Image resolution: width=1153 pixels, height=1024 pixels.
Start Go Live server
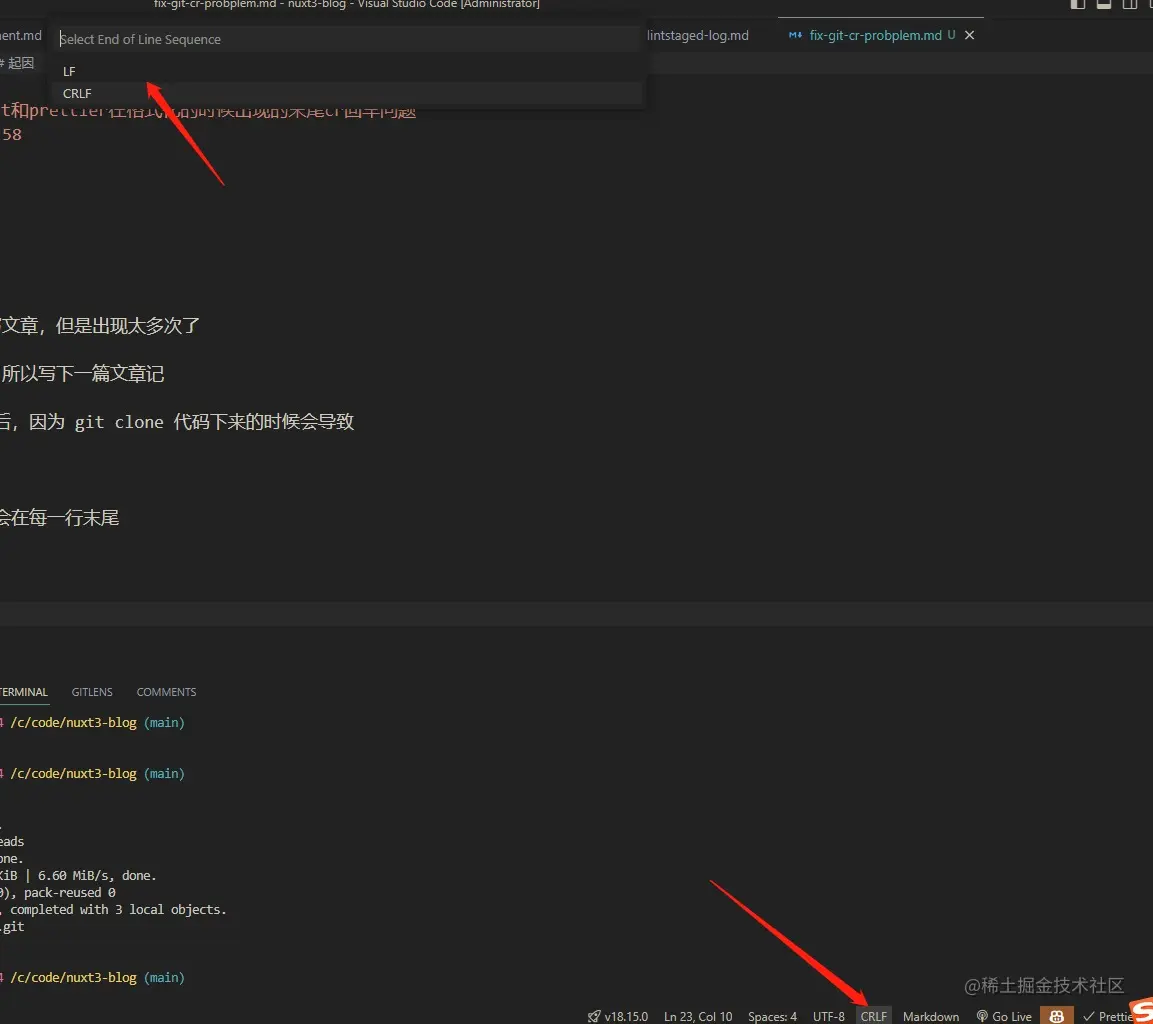(1004, 1017)
